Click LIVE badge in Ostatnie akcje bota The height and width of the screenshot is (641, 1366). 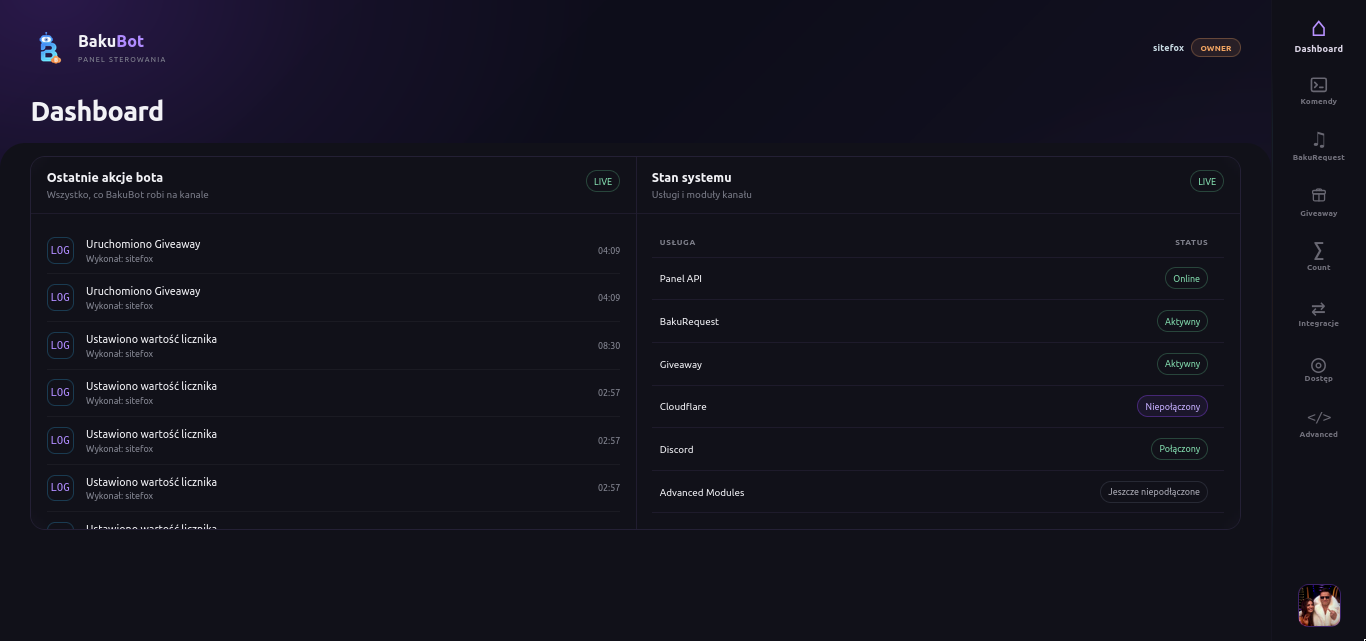tap(603, 181)
